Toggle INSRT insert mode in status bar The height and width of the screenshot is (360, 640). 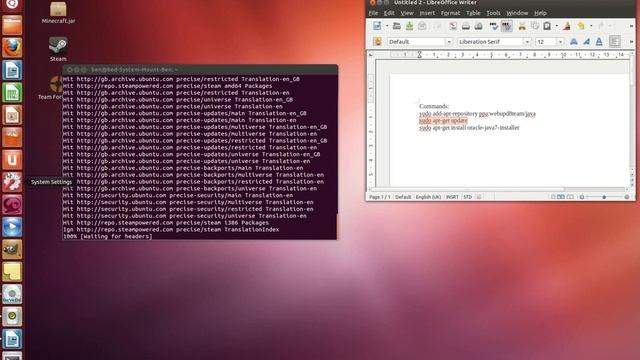(452, 197)
